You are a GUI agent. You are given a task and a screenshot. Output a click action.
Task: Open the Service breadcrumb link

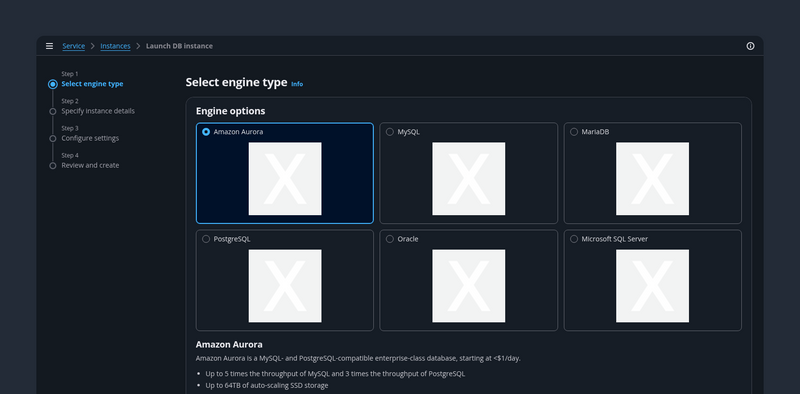click(x=73, y=46)
